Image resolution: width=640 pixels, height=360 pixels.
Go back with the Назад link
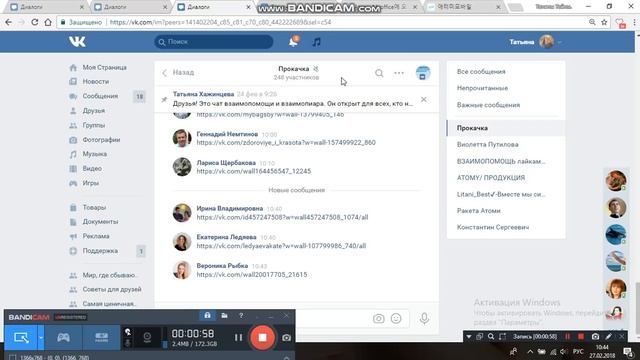tap(178, 73)
